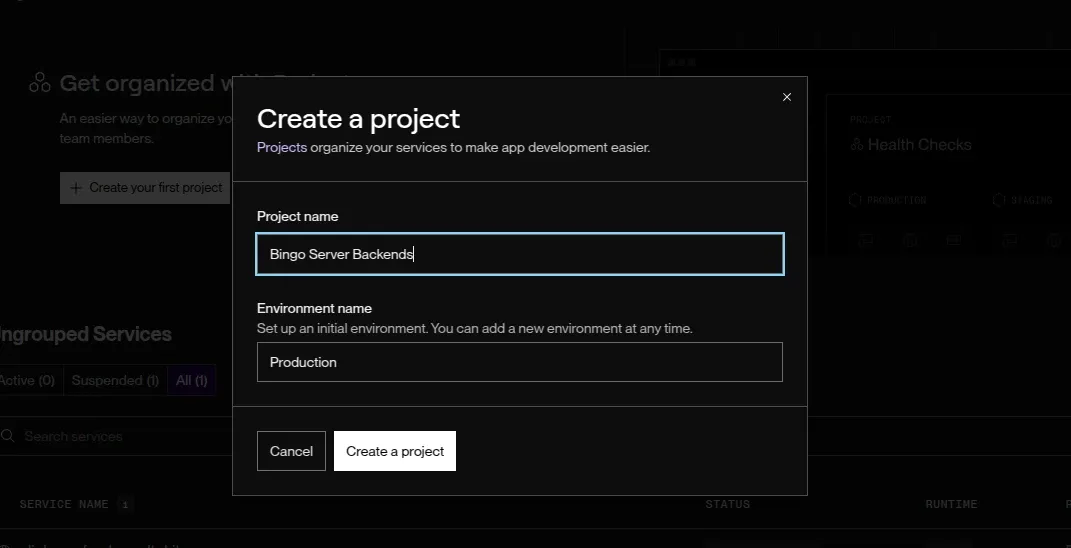
Task: Select the Suspended (1) services tab
Action: [115, 381]
